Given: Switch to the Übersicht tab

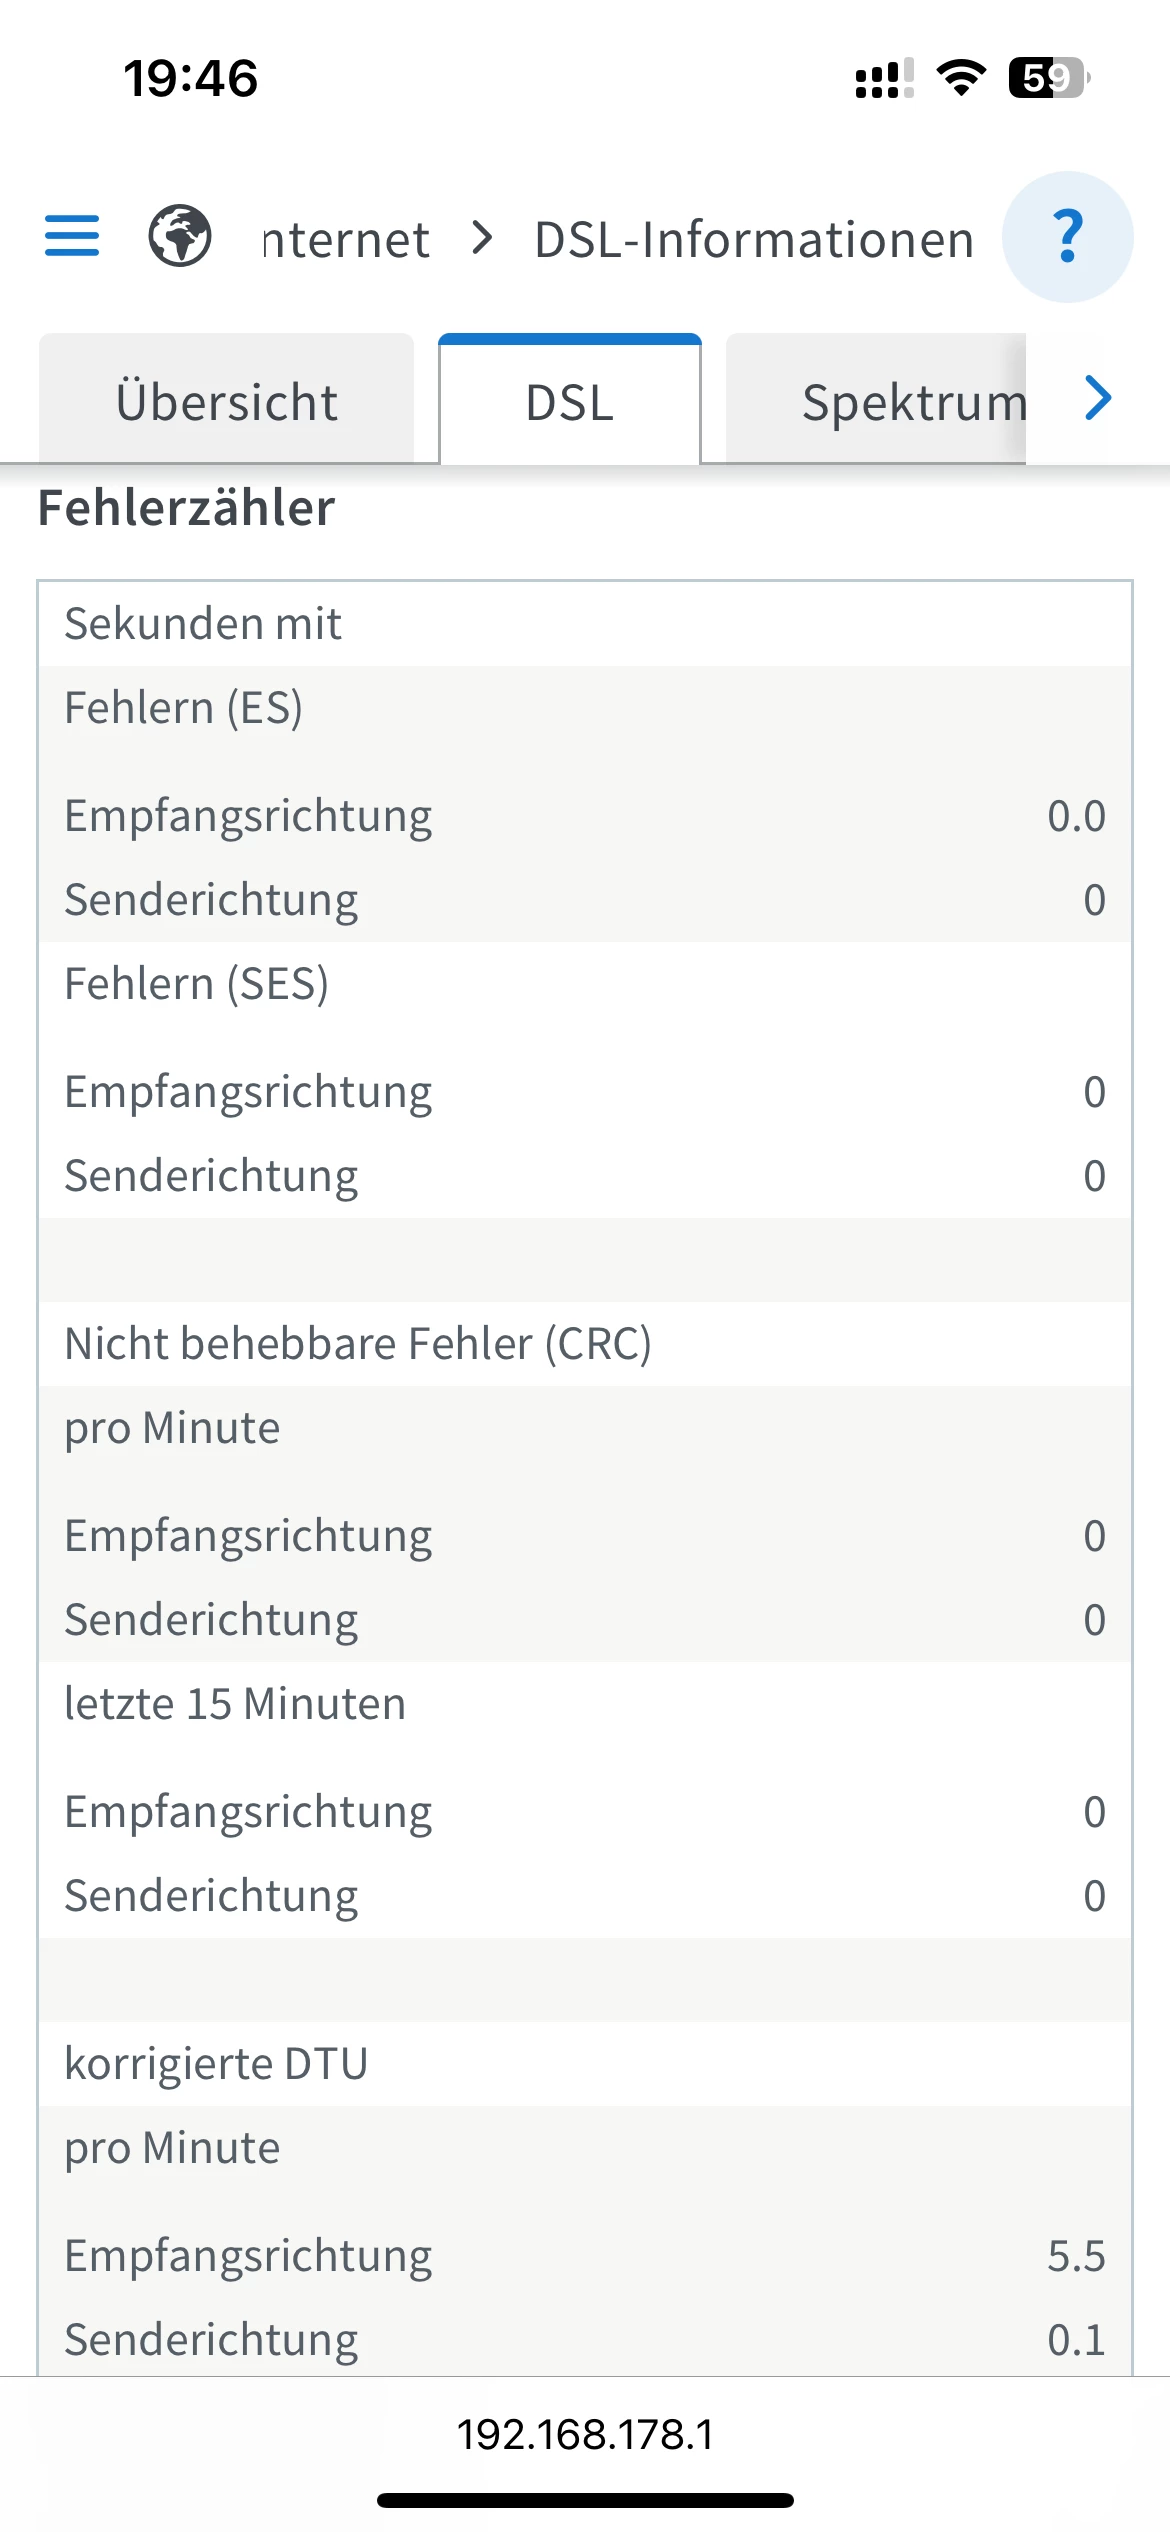Looking at the screenshot, I should [x=227, y=402].
